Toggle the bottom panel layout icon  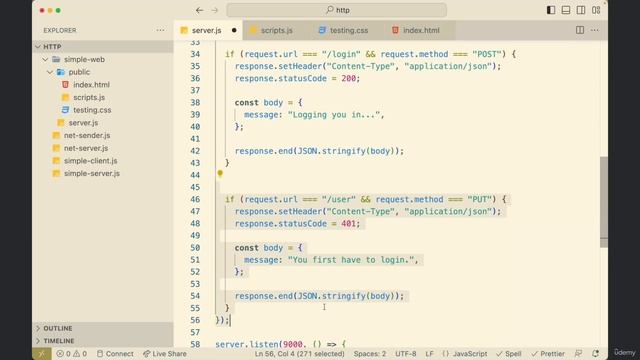[566, 10]
